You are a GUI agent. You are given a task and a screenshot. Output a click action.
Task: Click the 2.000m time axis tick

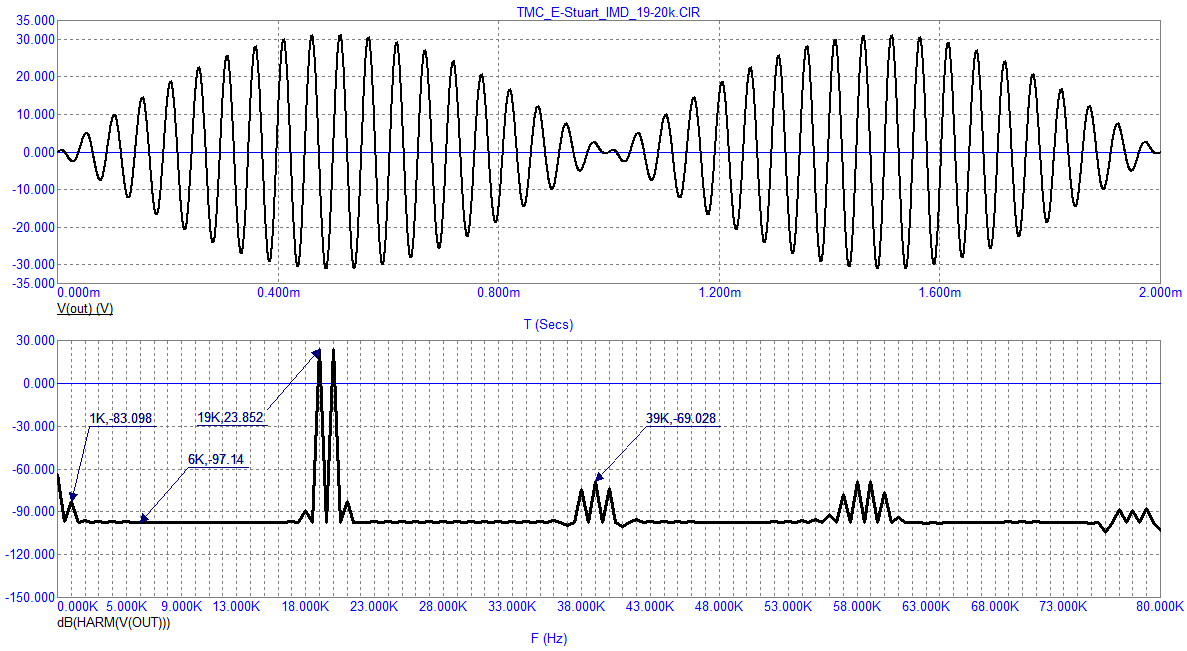pyautogui.click(x=1160, y=292)
